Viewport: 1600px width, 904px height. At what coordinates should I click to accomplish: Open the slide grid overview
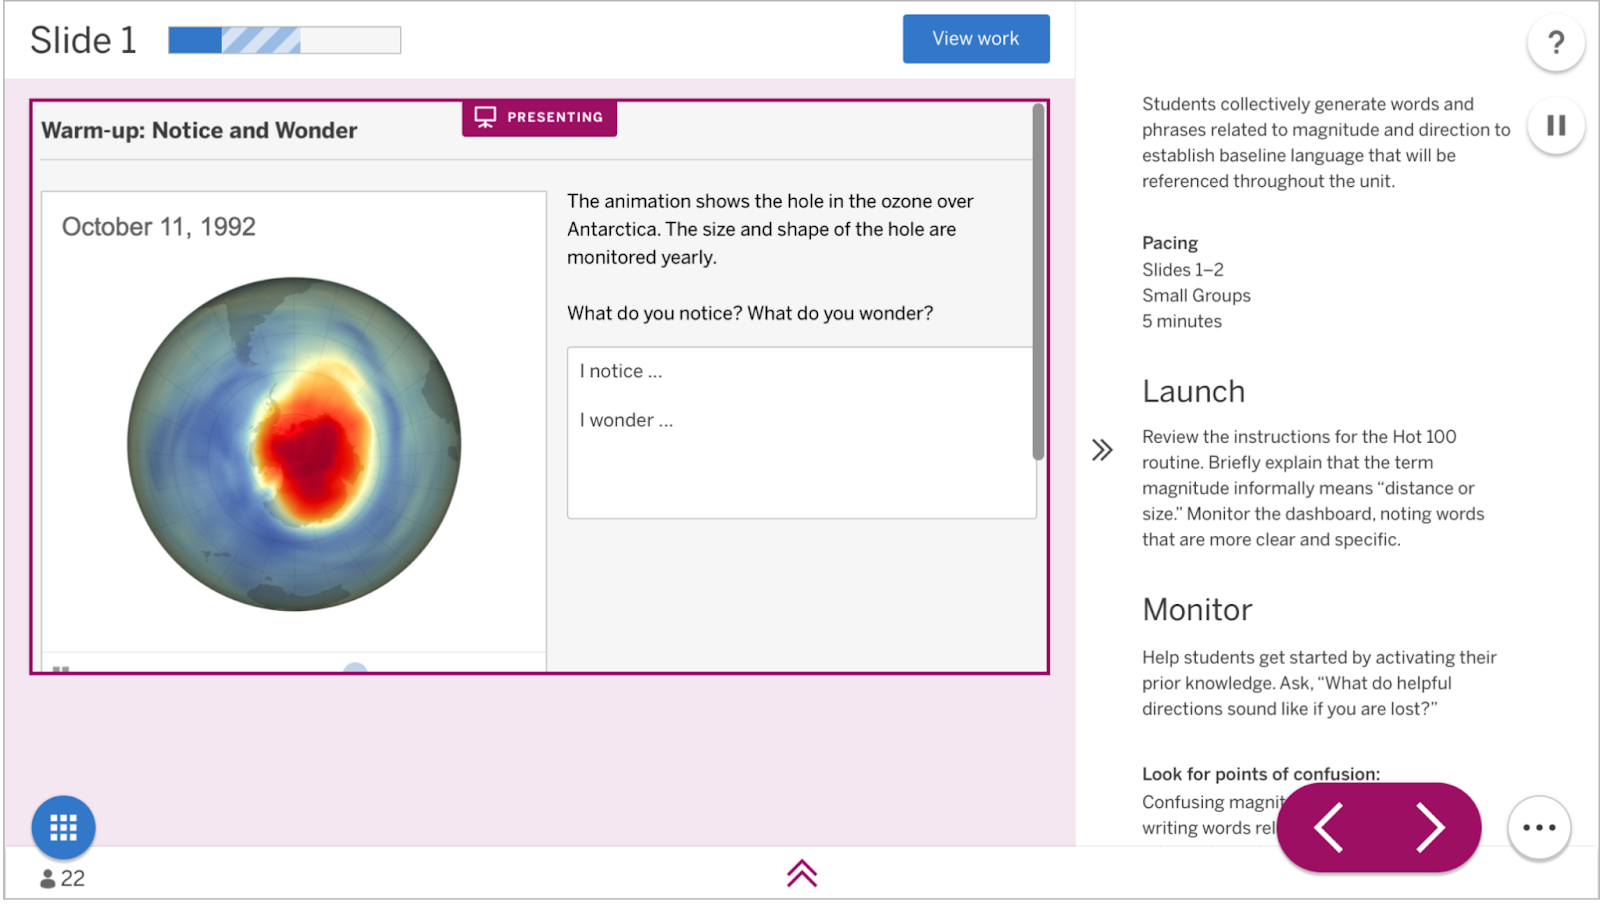click(x=63, y=827)
